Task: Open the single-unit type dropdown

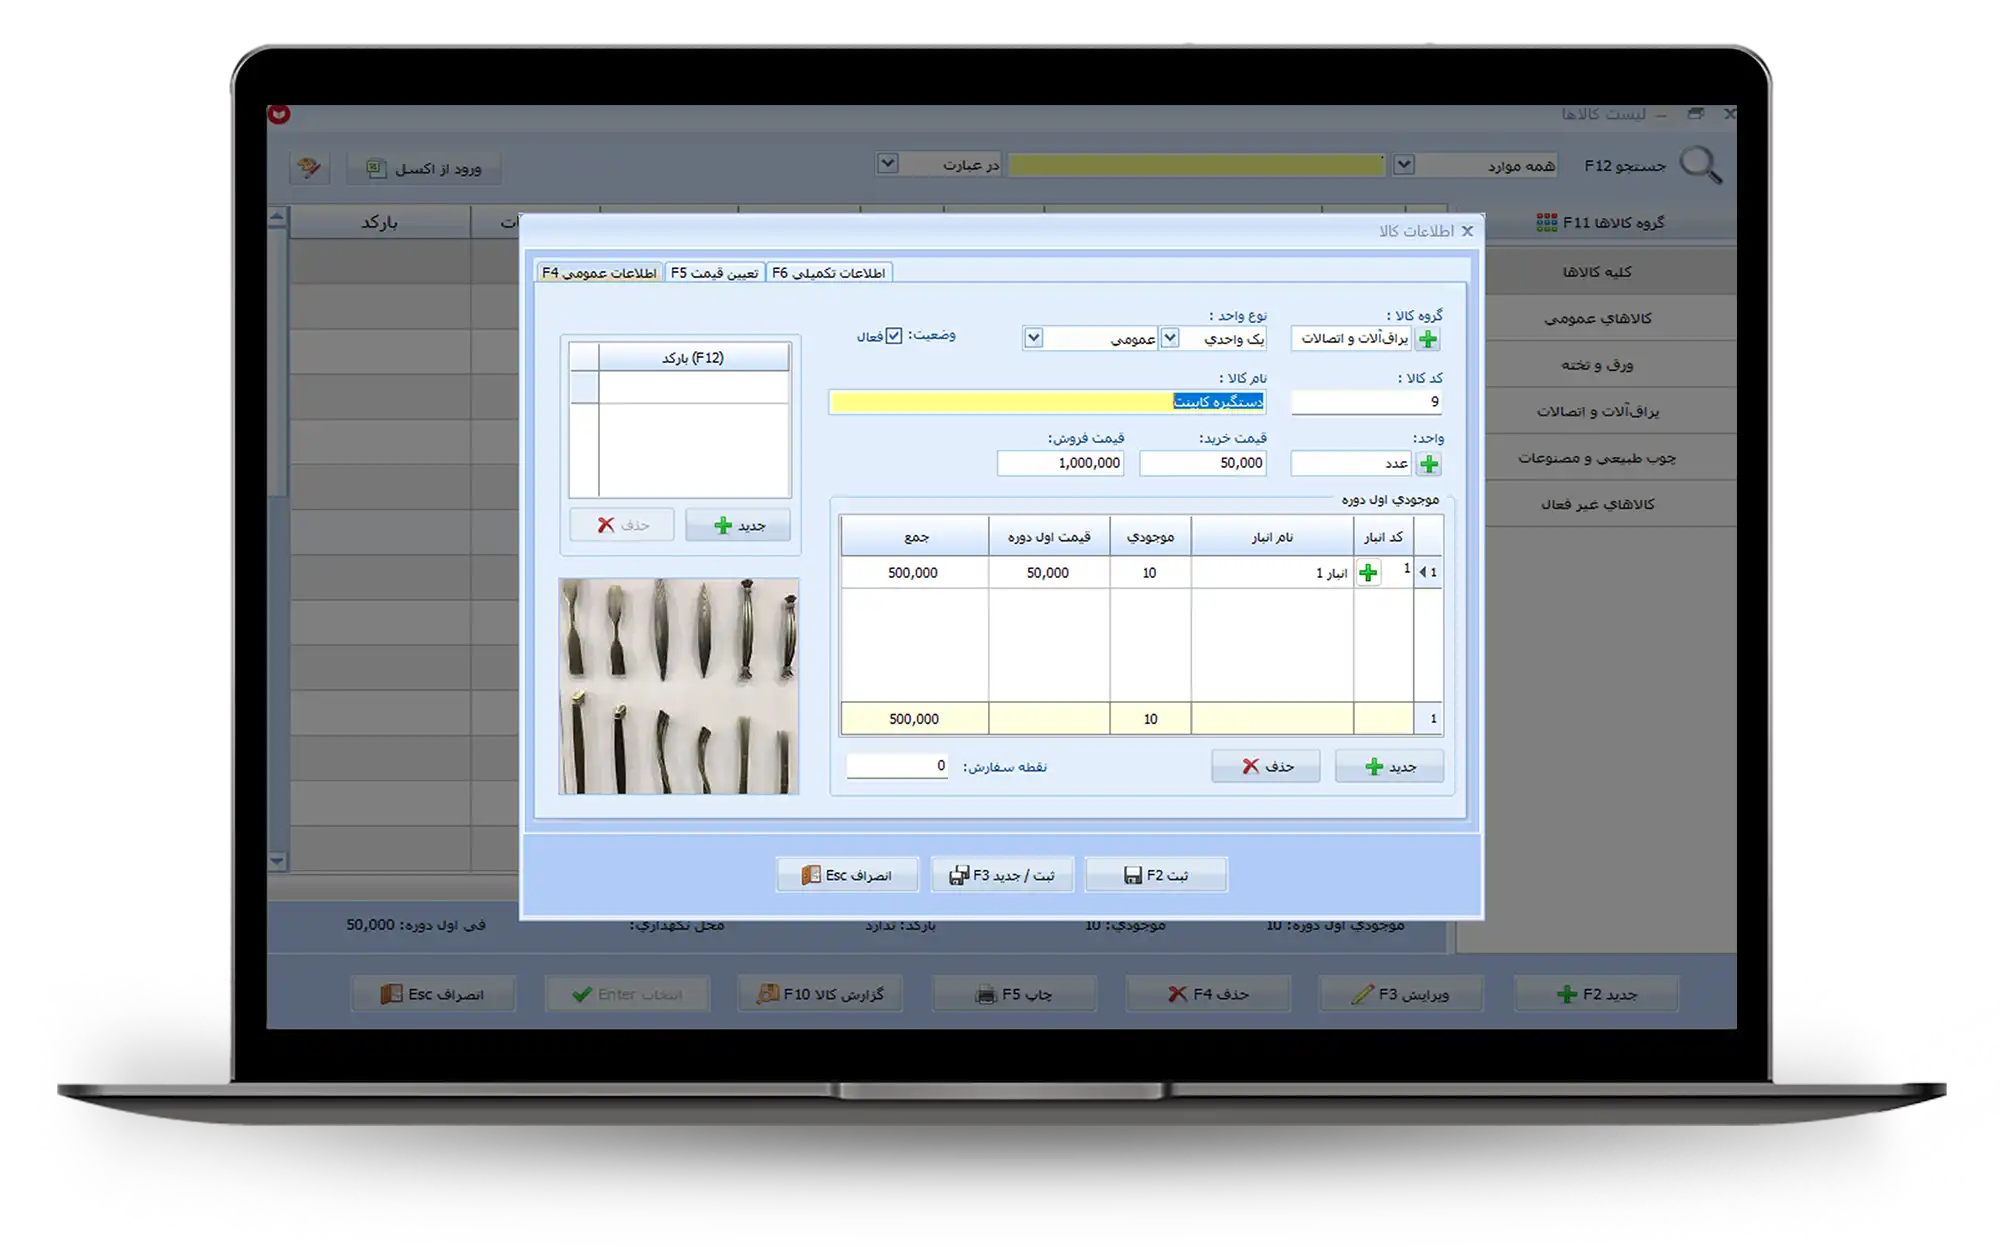Action: 1169,338
